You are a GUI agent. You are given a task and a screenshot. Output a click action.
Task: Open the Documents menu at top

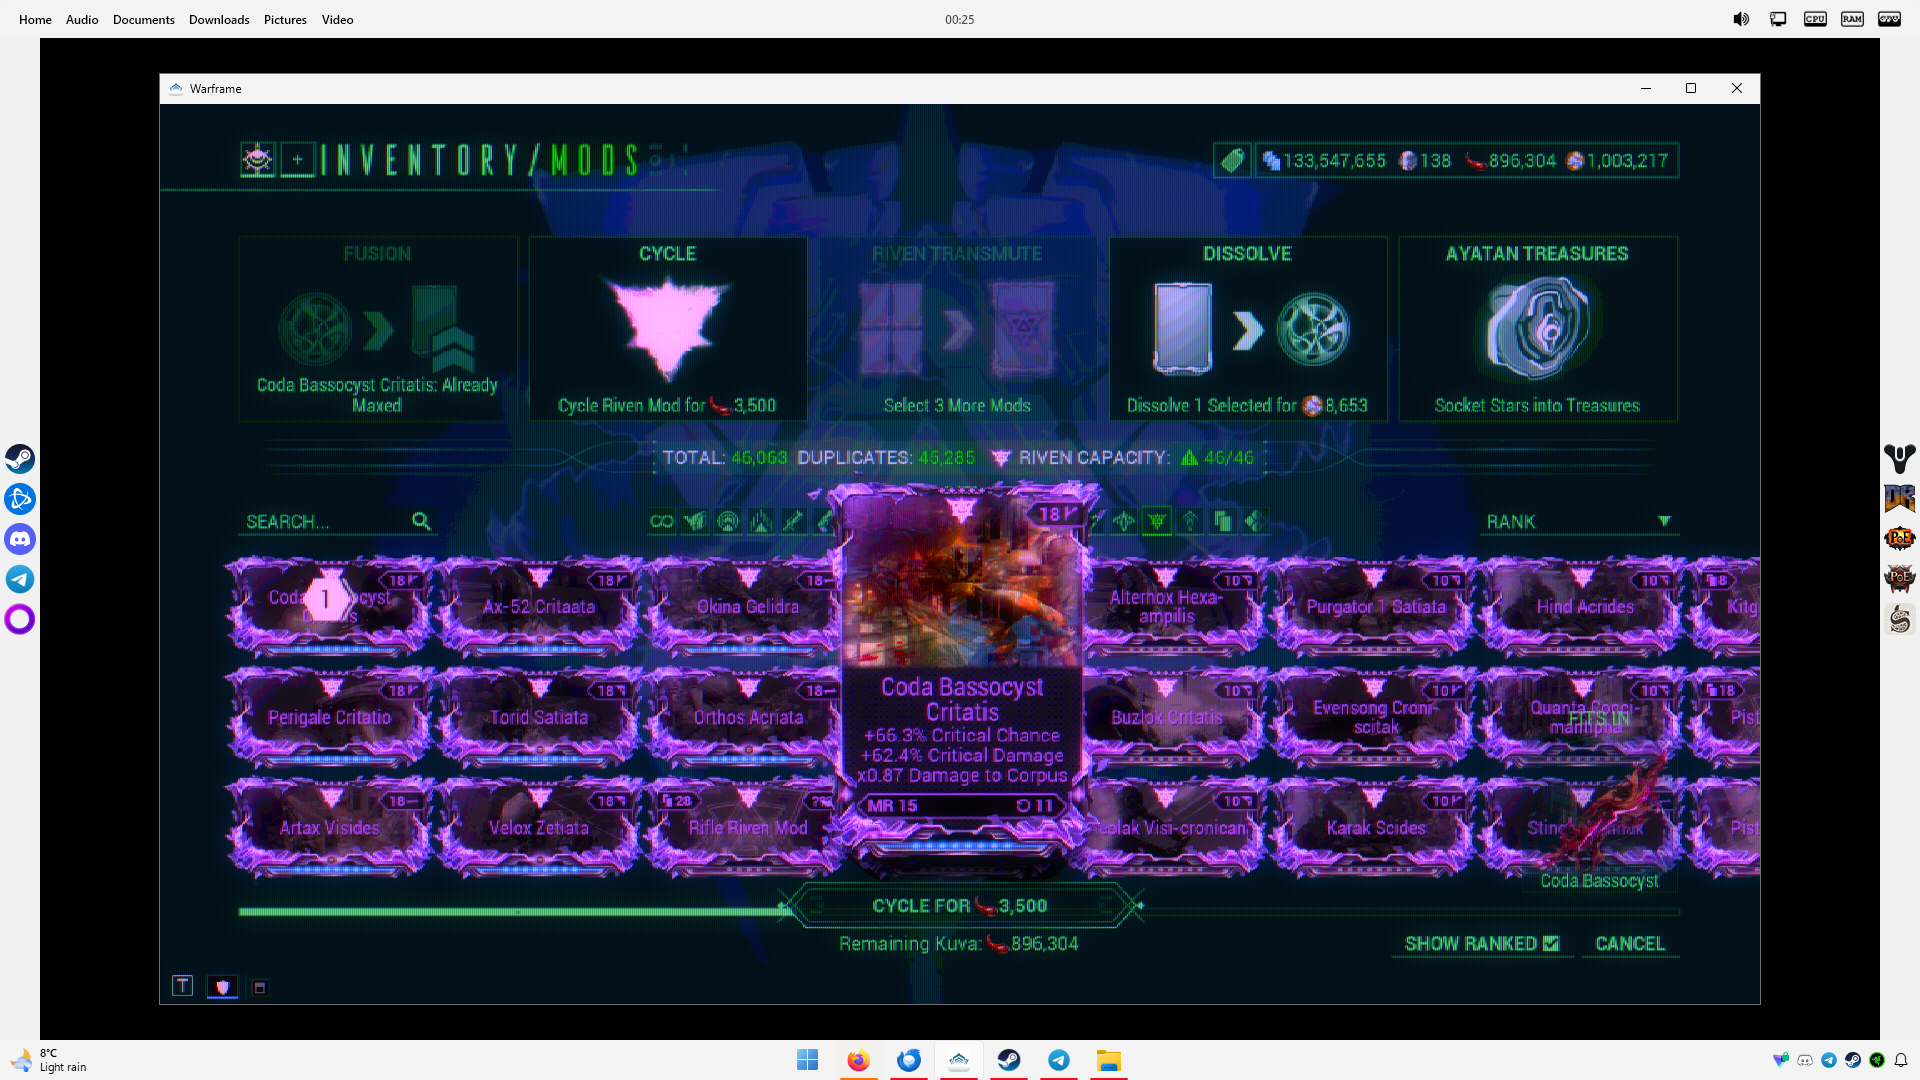tap(143, 19)
